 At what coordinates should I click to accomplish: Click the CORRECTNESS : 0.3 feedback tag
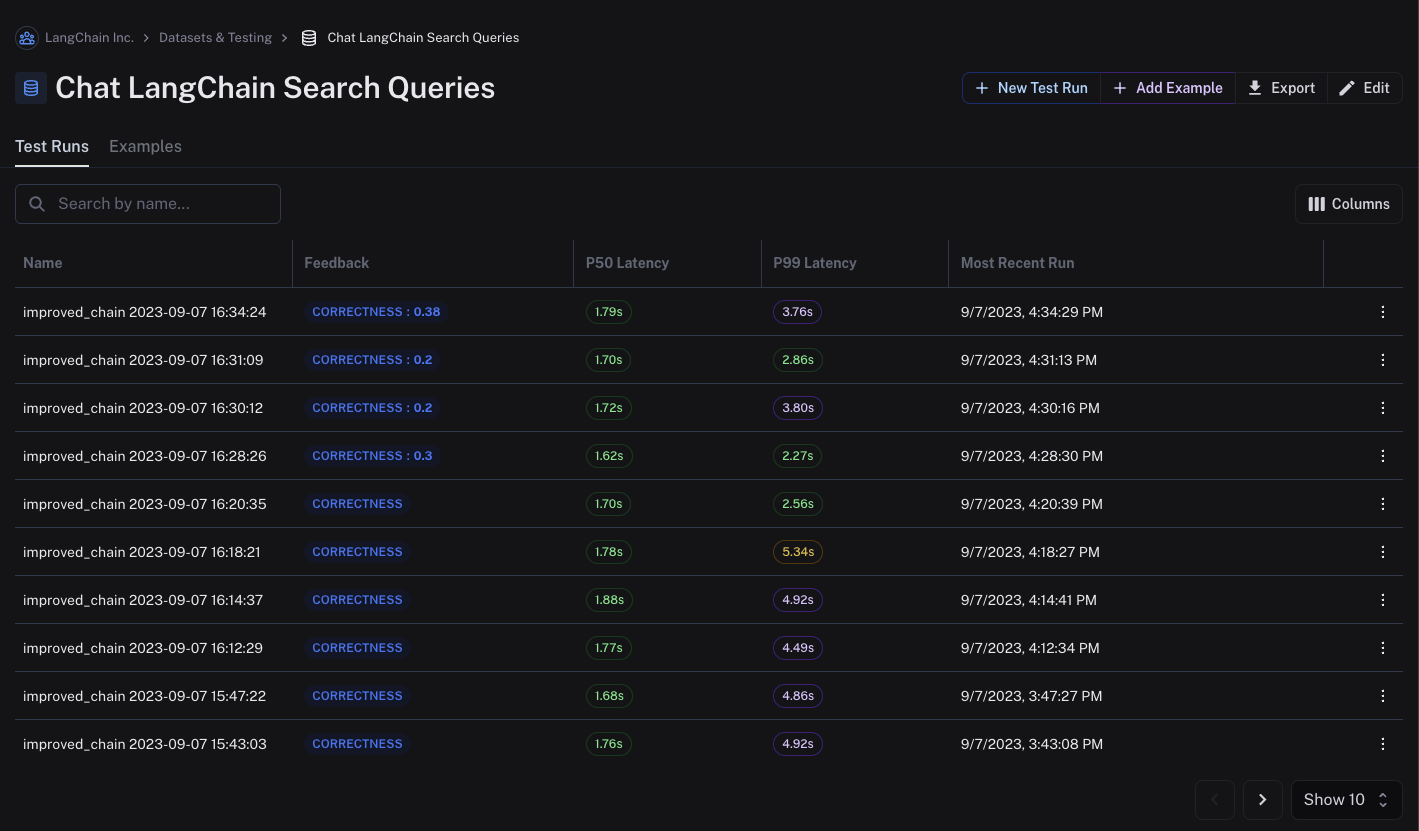372,456
